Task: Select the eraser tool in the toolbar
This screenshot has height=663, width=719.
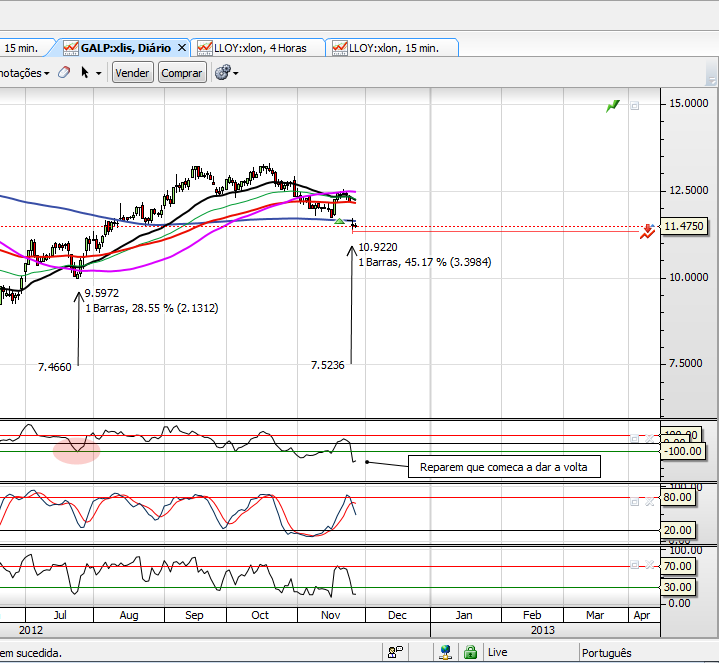Action: pyautogui.click(x=64, y=72)
